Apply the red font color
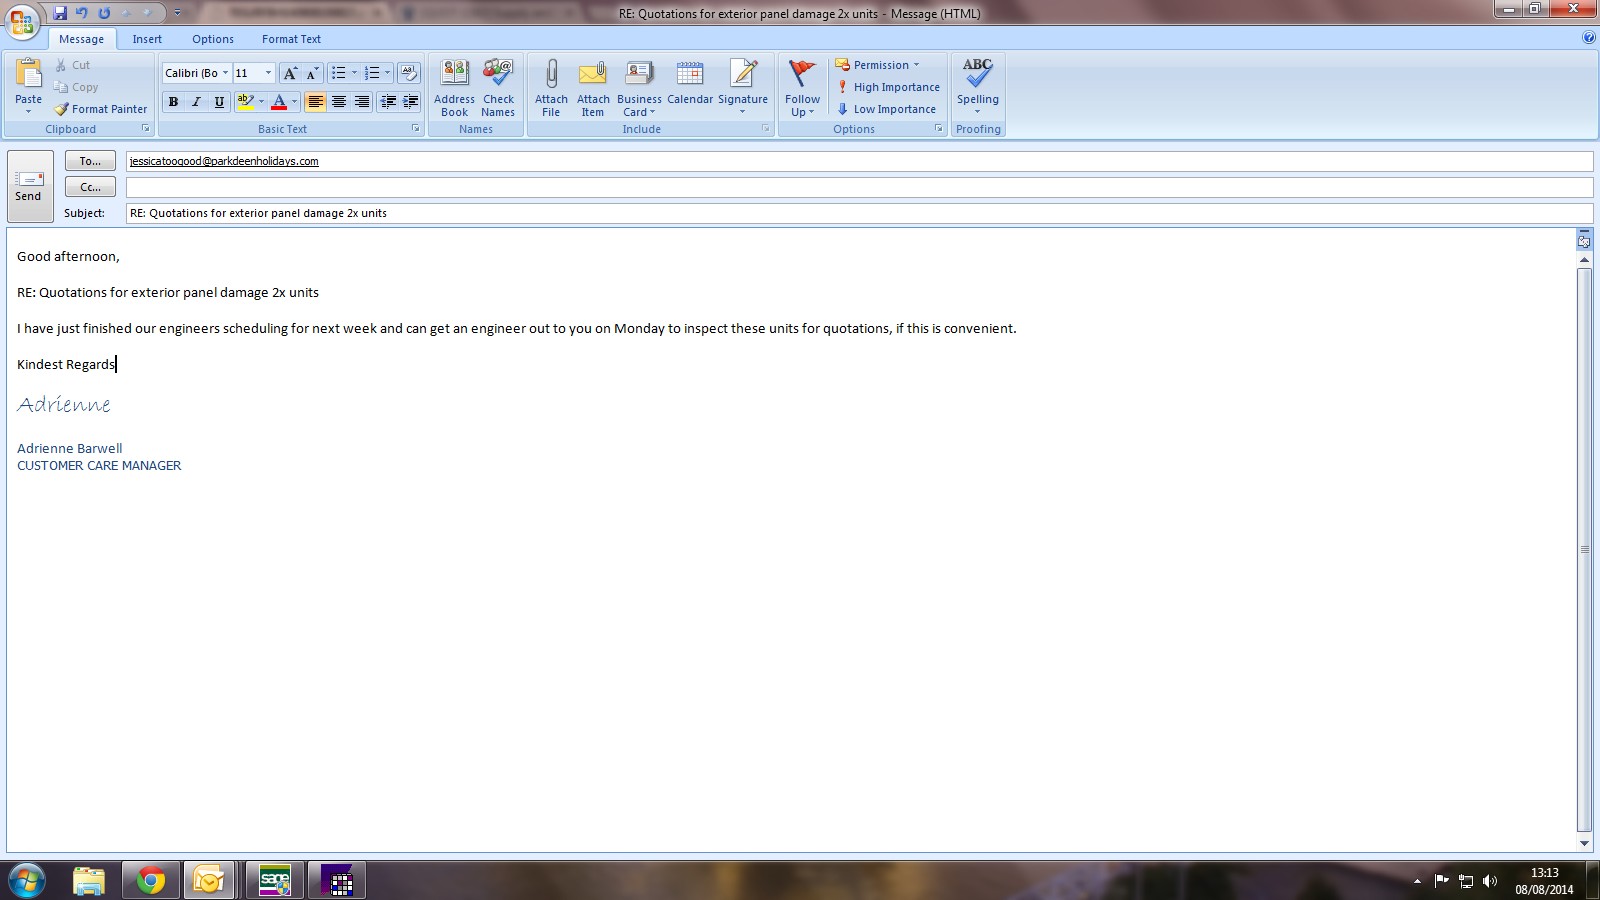The image size is (1600, 900). tap(279, 101)
